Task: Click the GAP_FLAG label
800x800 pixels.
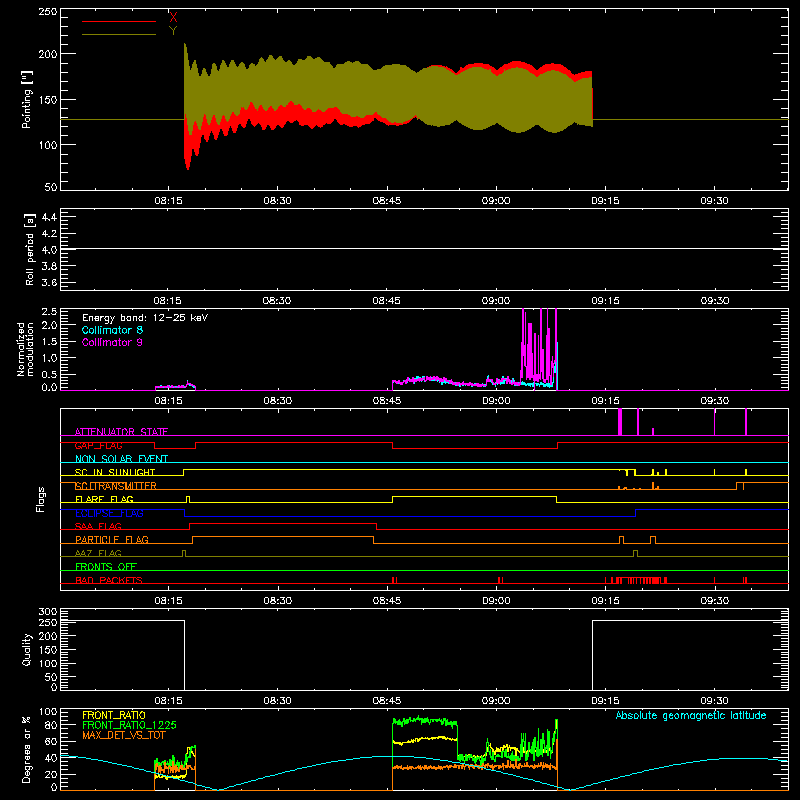Action: [98, 445]
